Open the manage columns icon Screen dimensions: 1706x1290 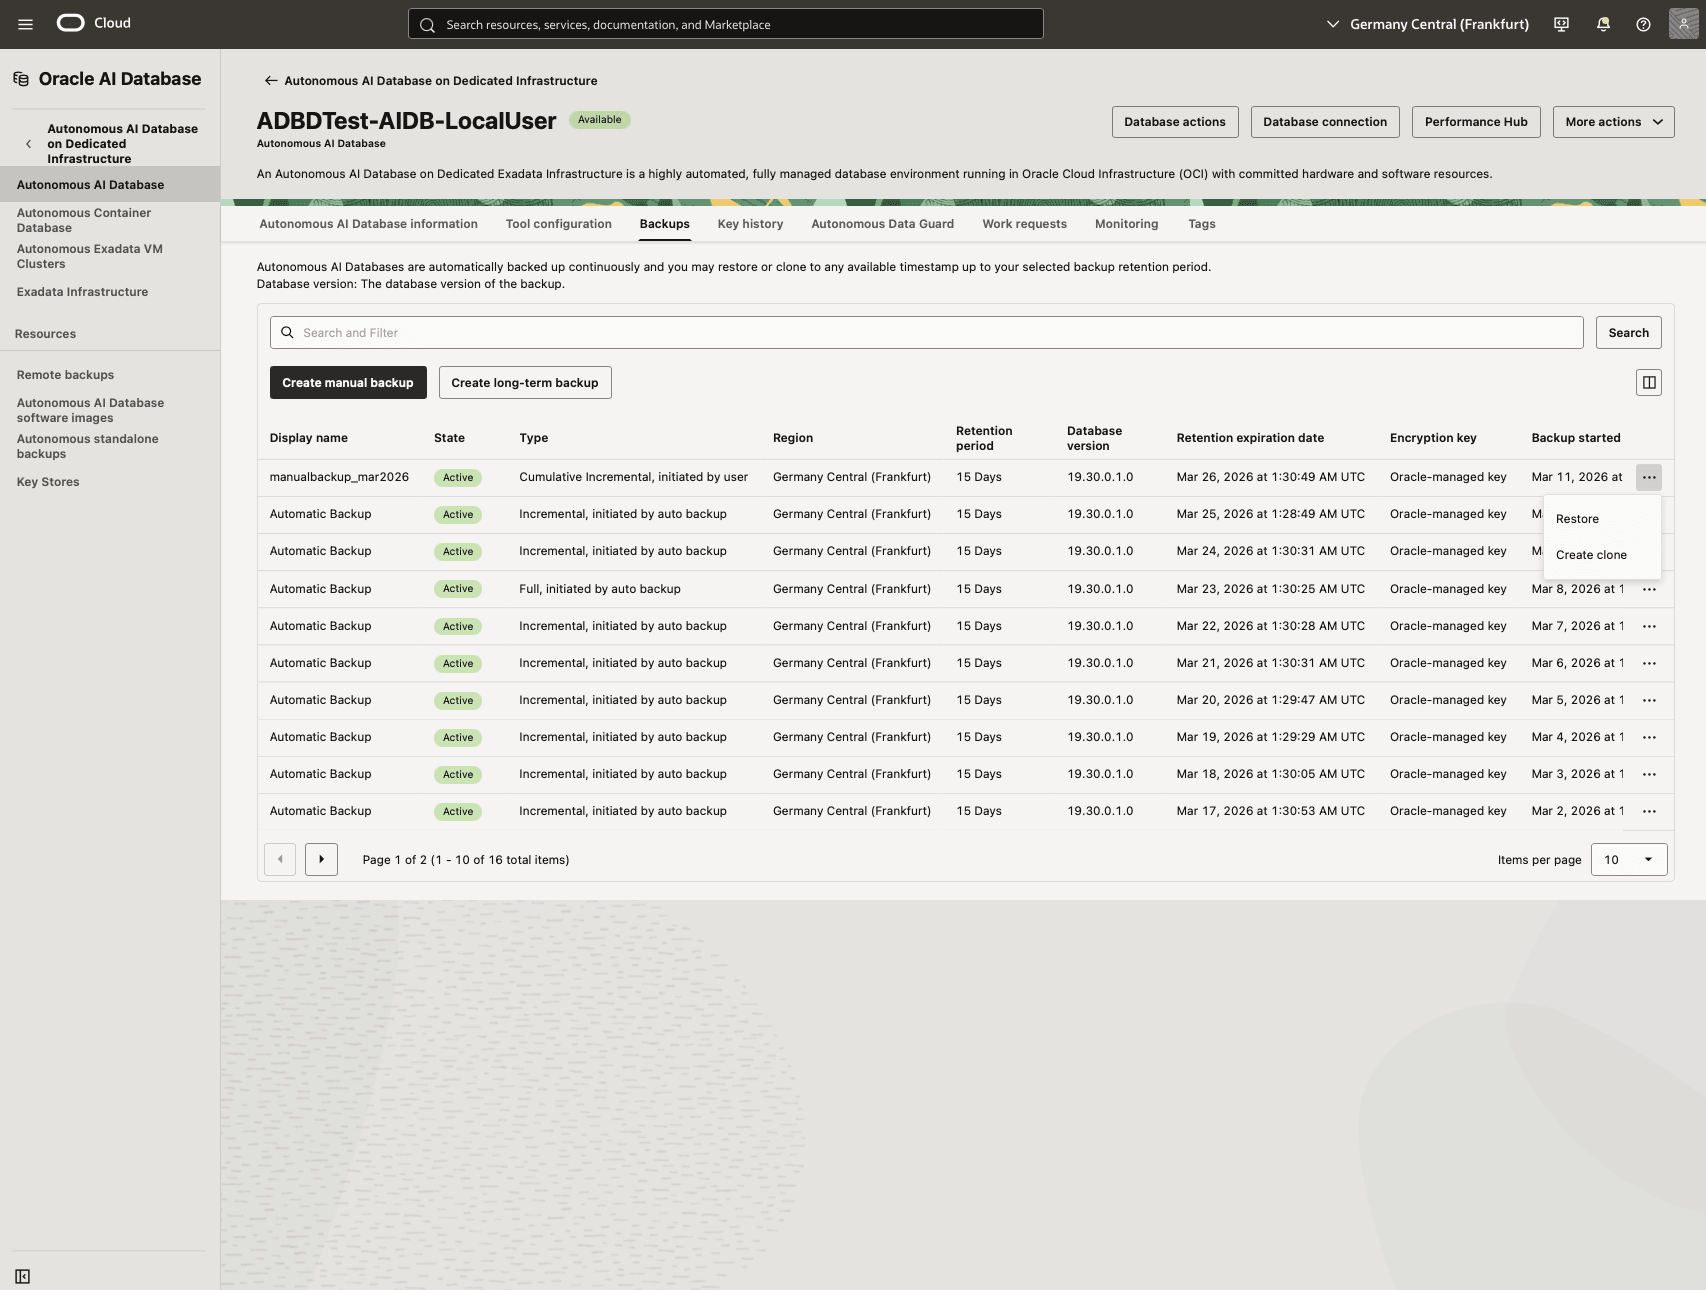pos(1649,383)
